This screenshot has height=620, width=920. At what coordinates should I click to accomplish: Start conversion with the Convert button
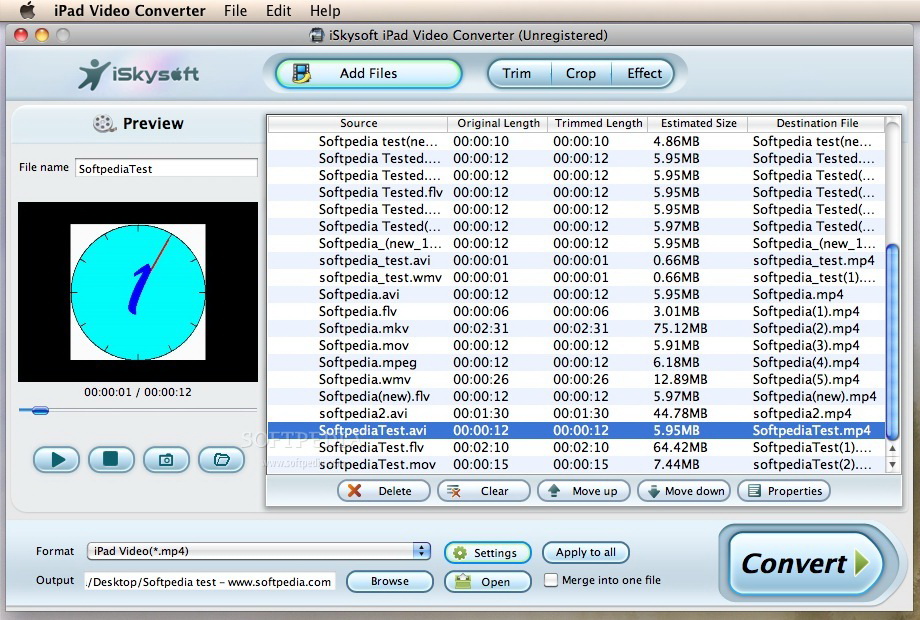805,563
